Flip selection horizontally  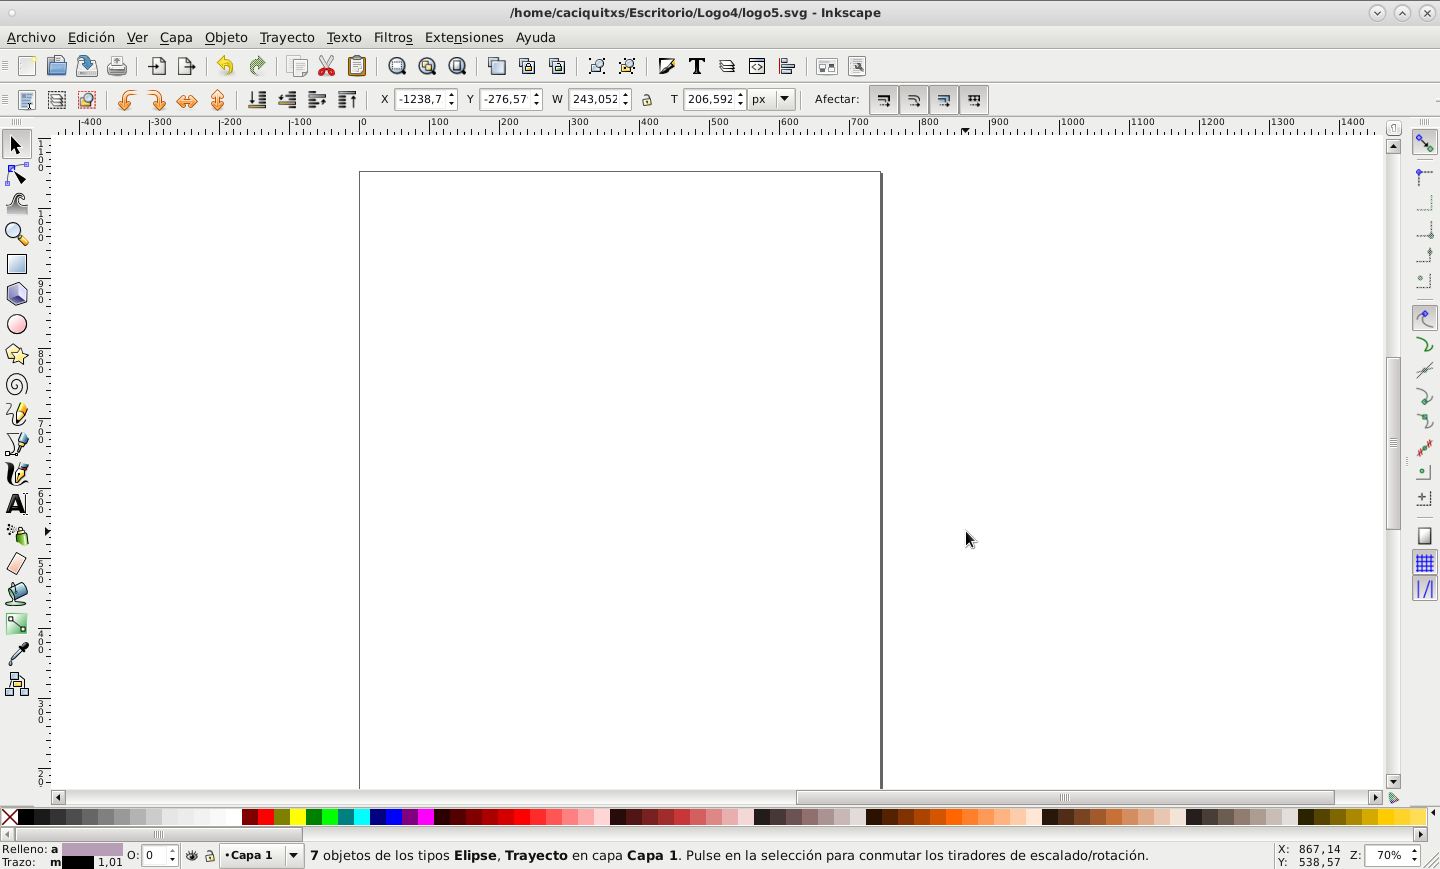coord(187,100)
